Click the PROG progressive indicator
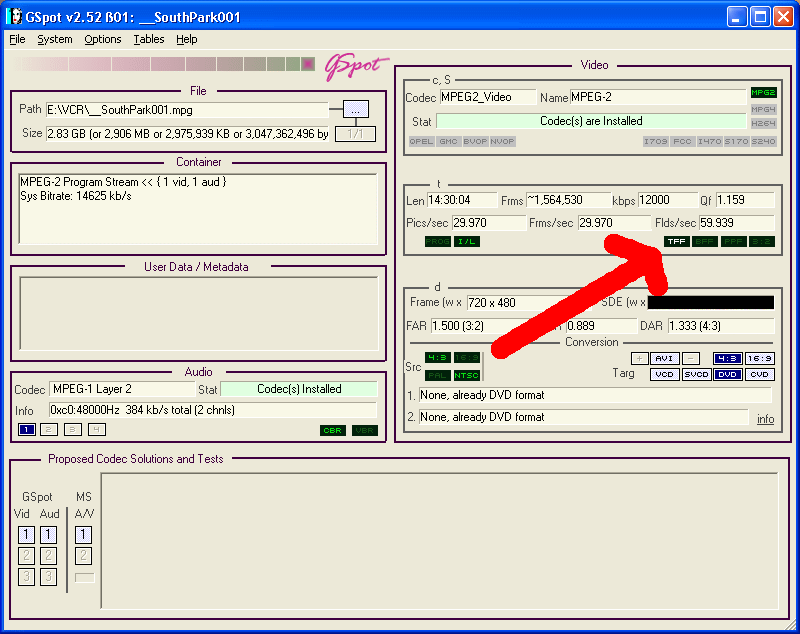The width and height of the screenshot is (800, 634). (438, 242)
